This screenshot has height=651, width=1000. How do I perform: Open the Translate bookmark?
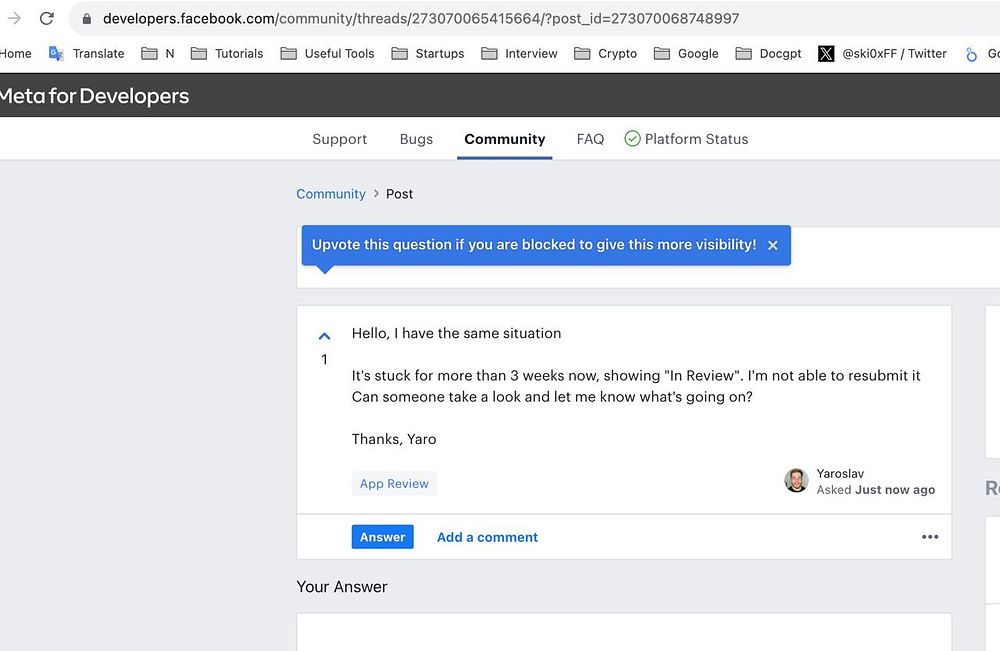coord(87,53)
